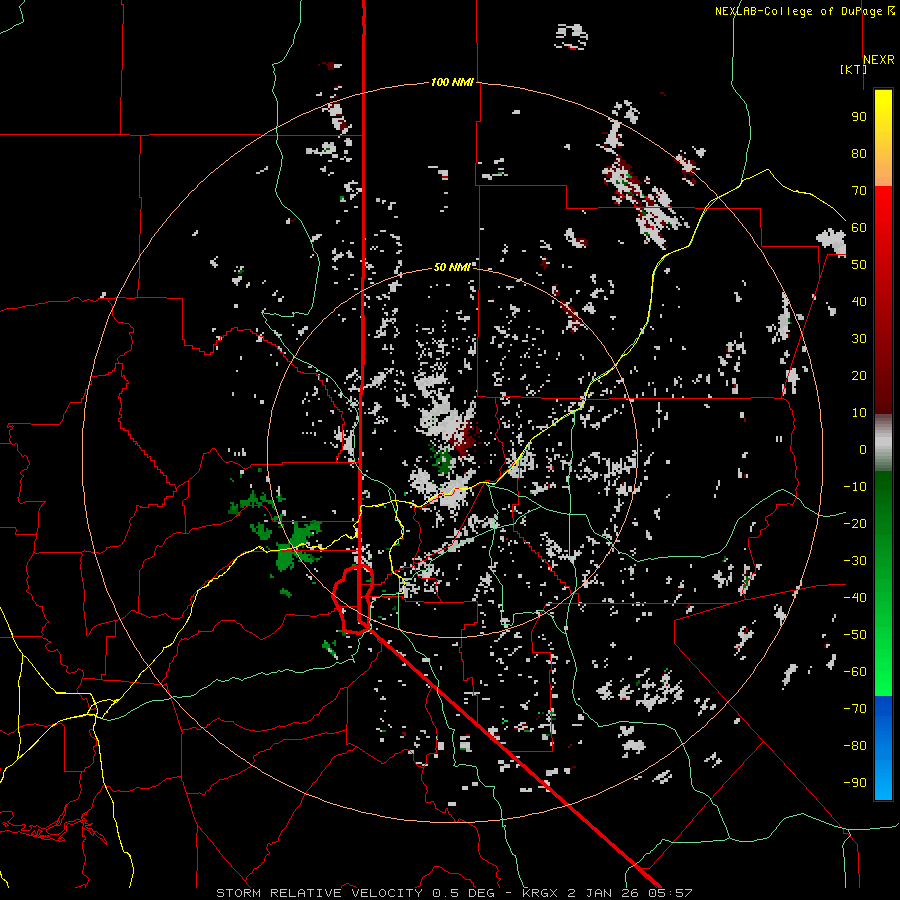Image resolution: width=900 pixels, height=900 pixels.
Task: Click the gray zero-velocity segment of color bar
Action: (883, 443)
